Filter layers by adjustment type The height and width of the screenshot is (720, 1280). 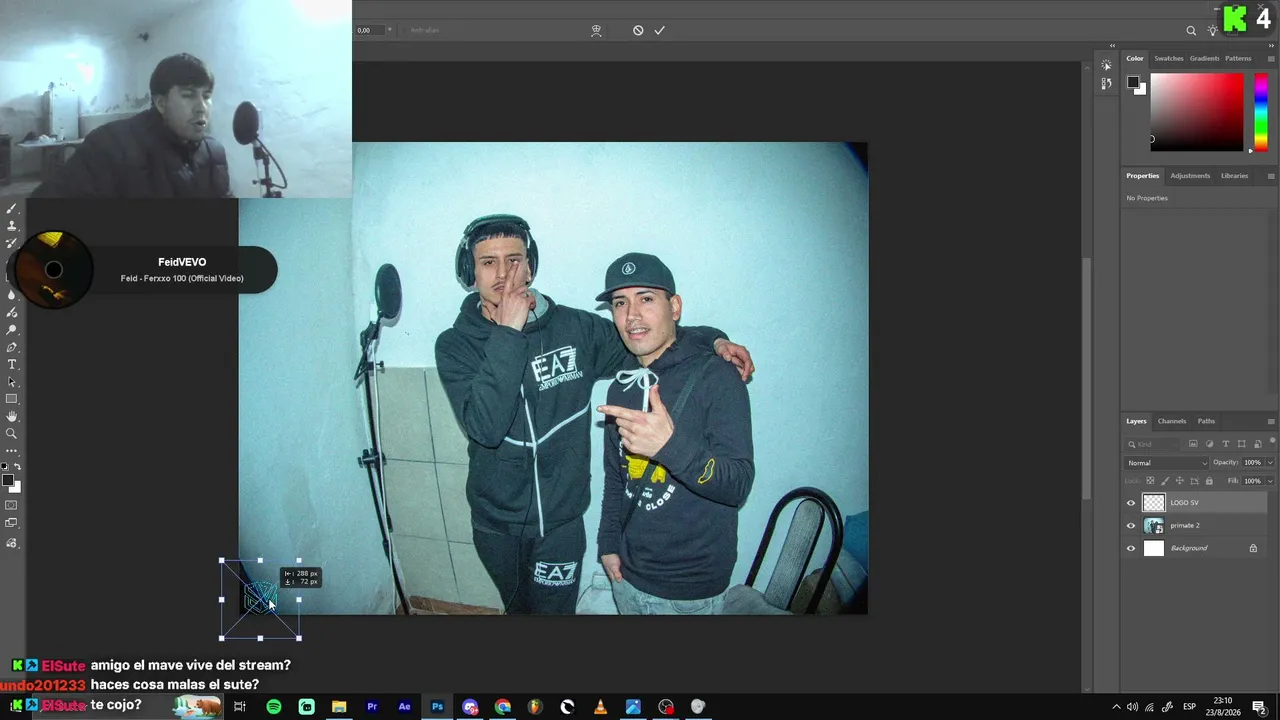(x=1209, y=444)
